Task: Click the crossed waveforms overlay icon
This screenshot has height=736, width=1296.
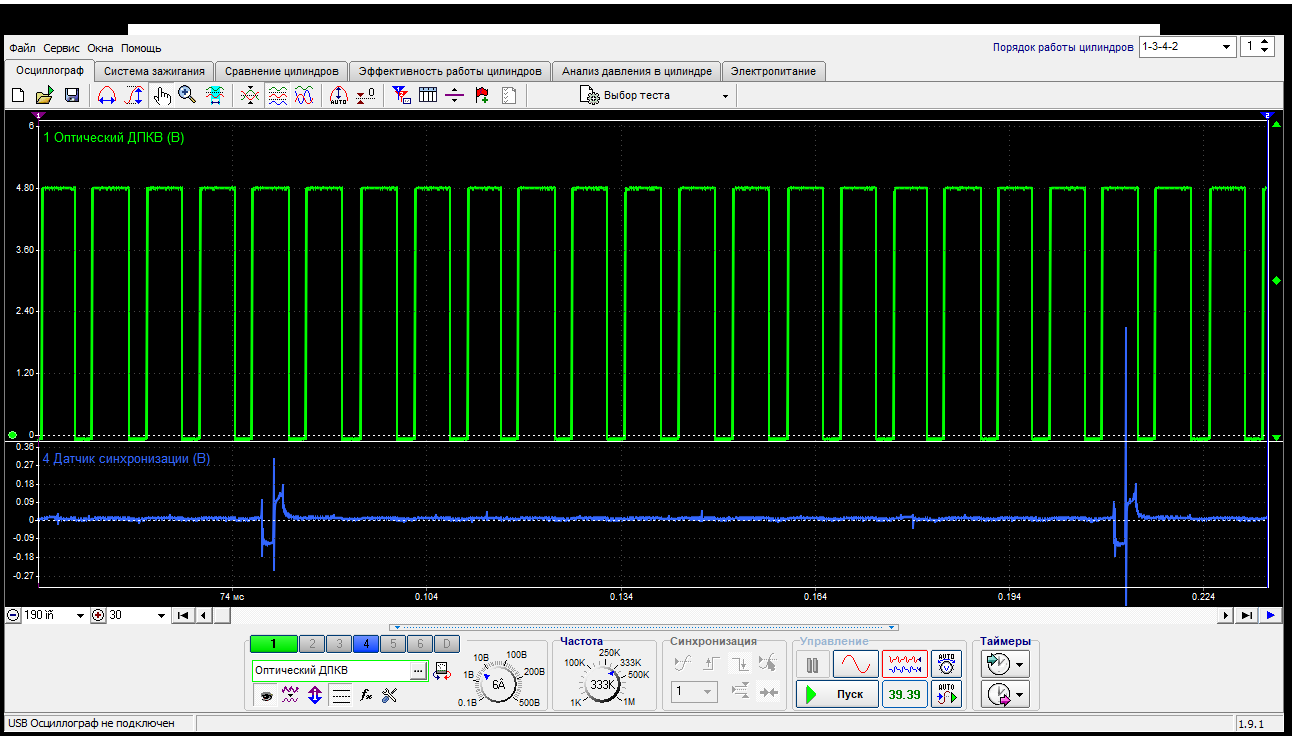Action: pyautogui.click(x=250, y=95)
